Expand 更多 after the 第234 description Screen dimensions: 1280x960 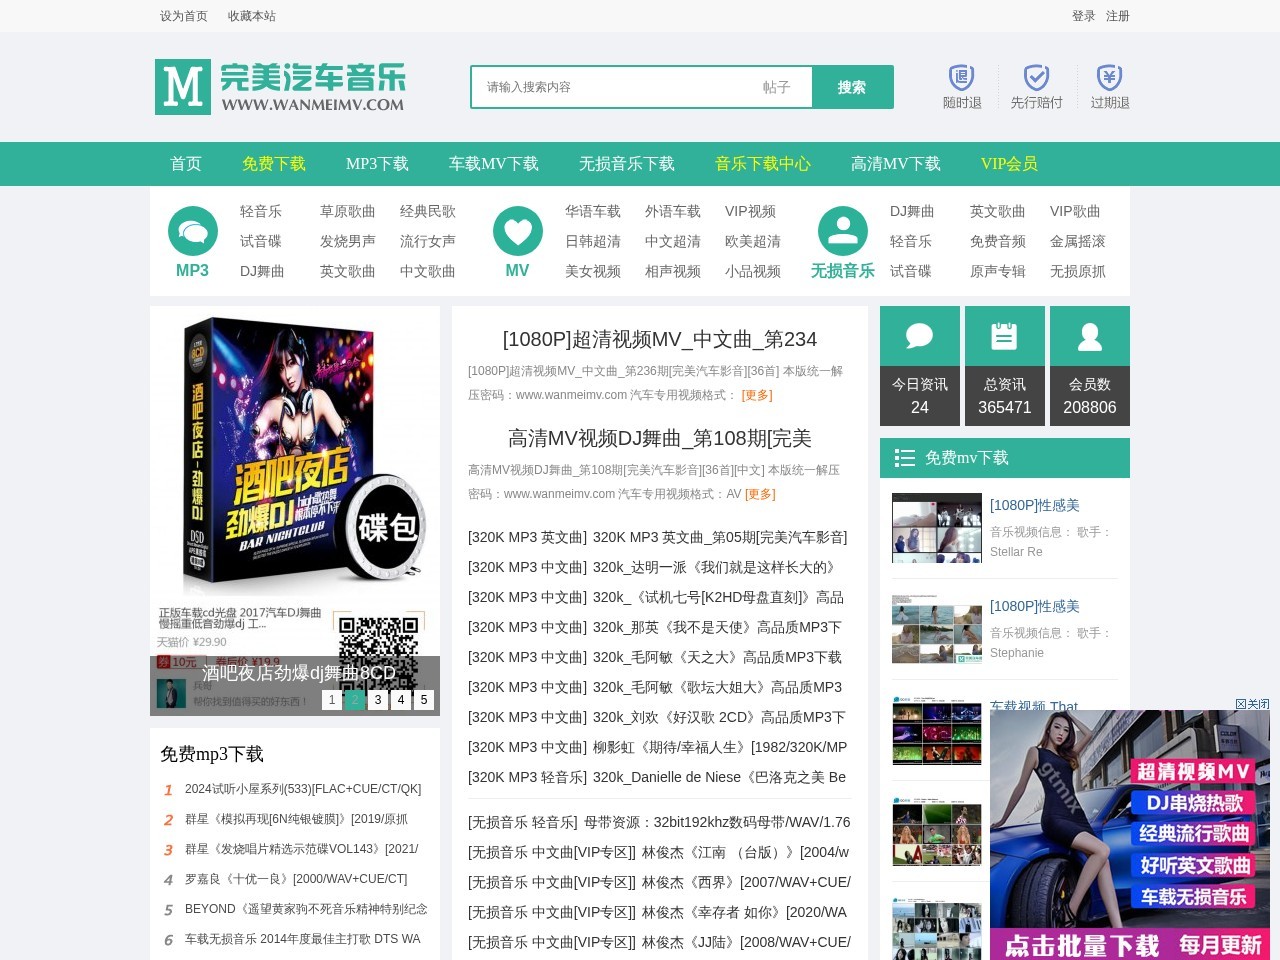click(x=757, y=395)
